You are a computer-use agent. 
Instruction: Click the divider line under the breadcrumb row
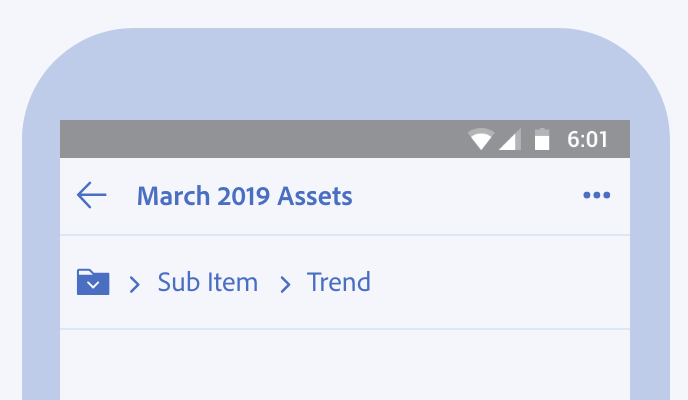(344, 329)
